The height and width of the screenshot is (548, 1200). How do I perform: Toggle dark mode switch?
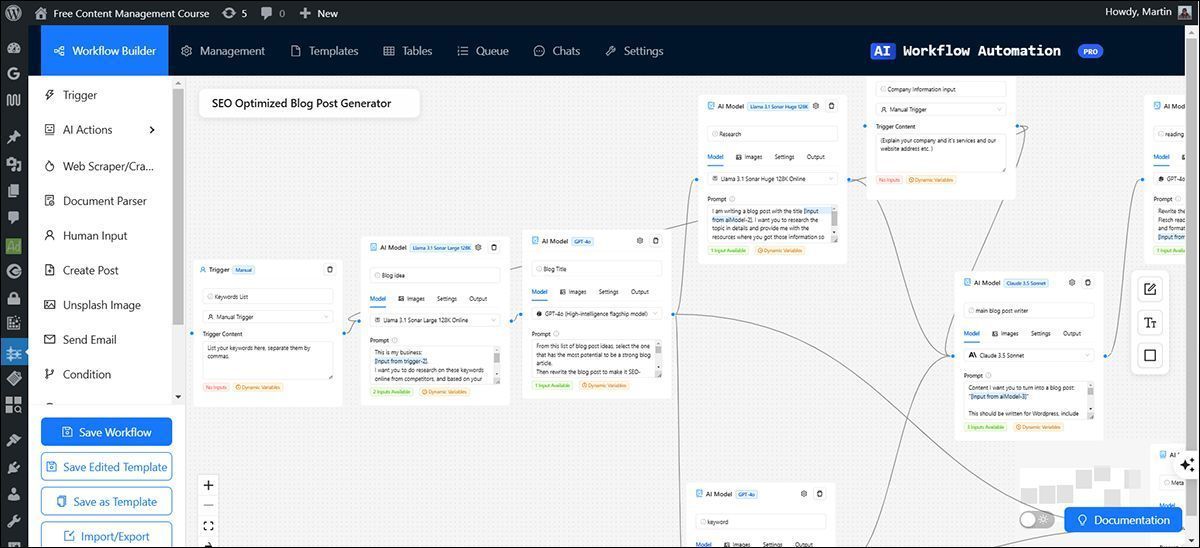1036,519
